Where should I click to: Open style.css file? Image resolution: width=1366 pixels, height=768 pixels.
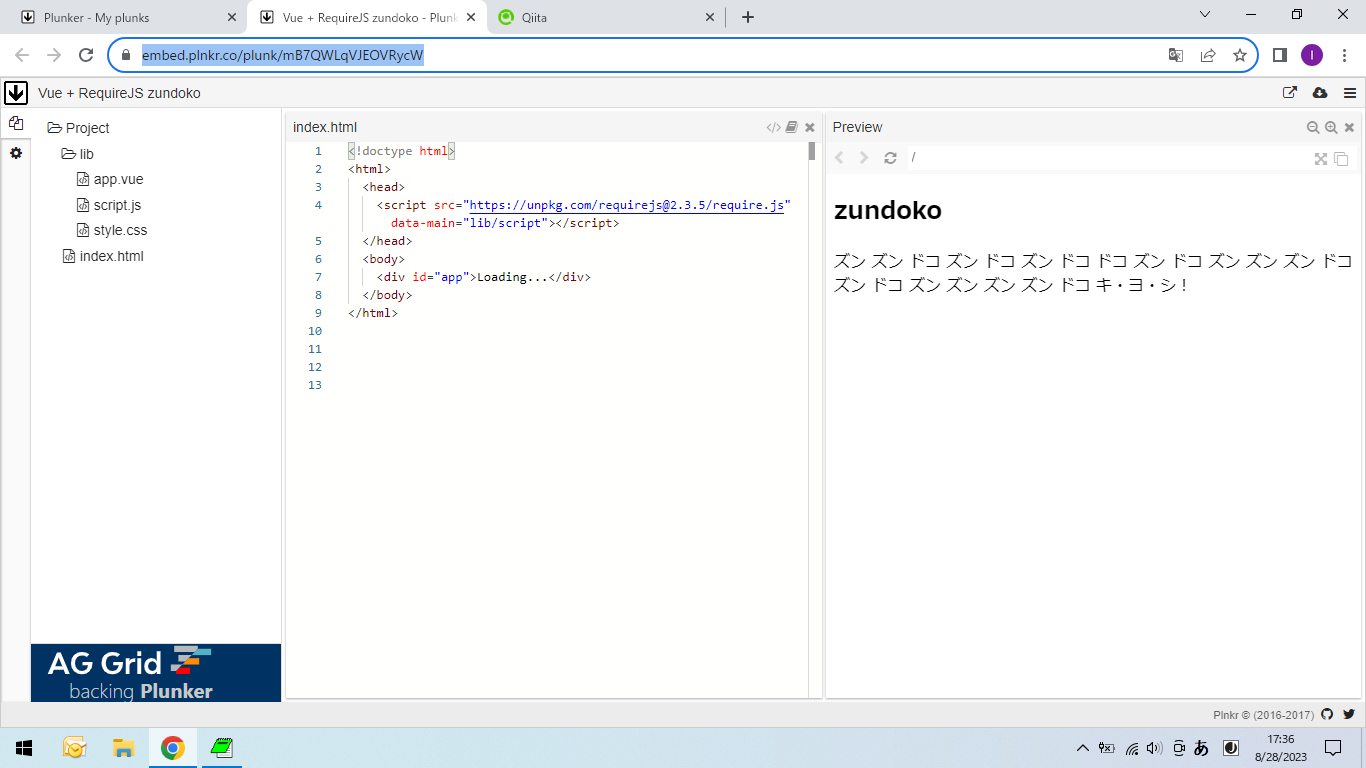point(112,230)
